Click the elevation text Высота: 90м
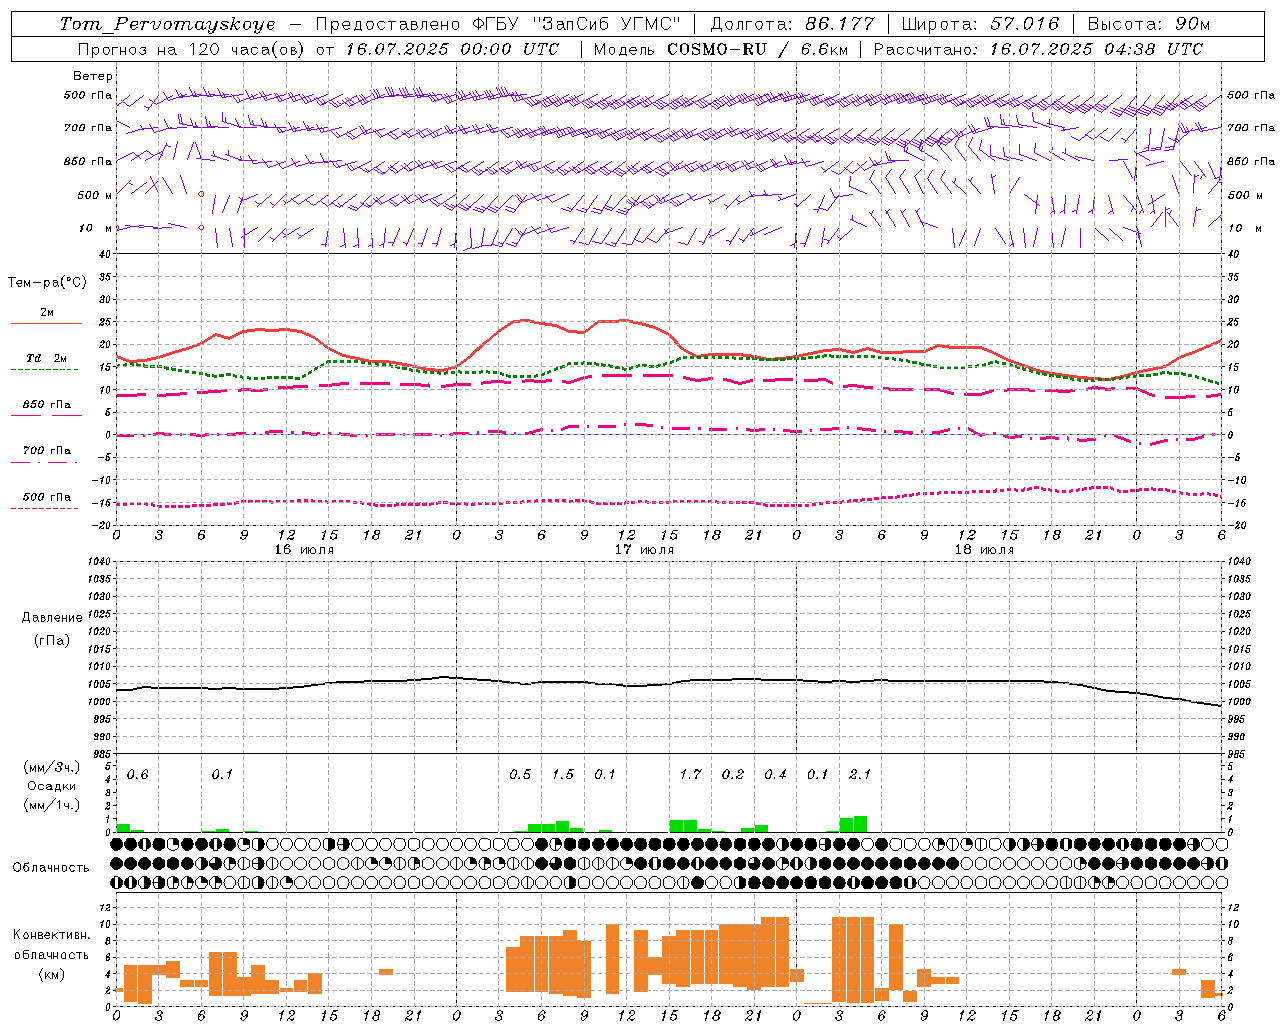The width and height of the screenshot is (1280, 1024). [x=1149, y=24]
